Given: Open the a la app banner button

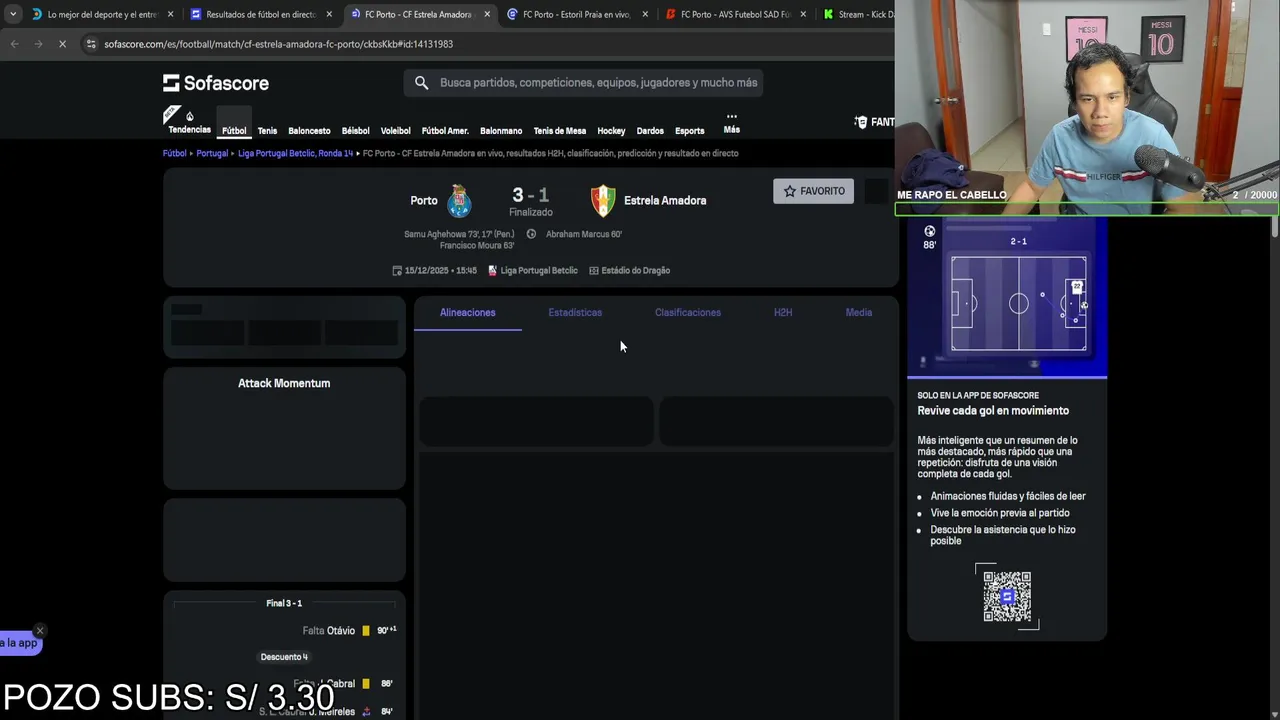Looking at the screenshot, I should coord(19,643).
